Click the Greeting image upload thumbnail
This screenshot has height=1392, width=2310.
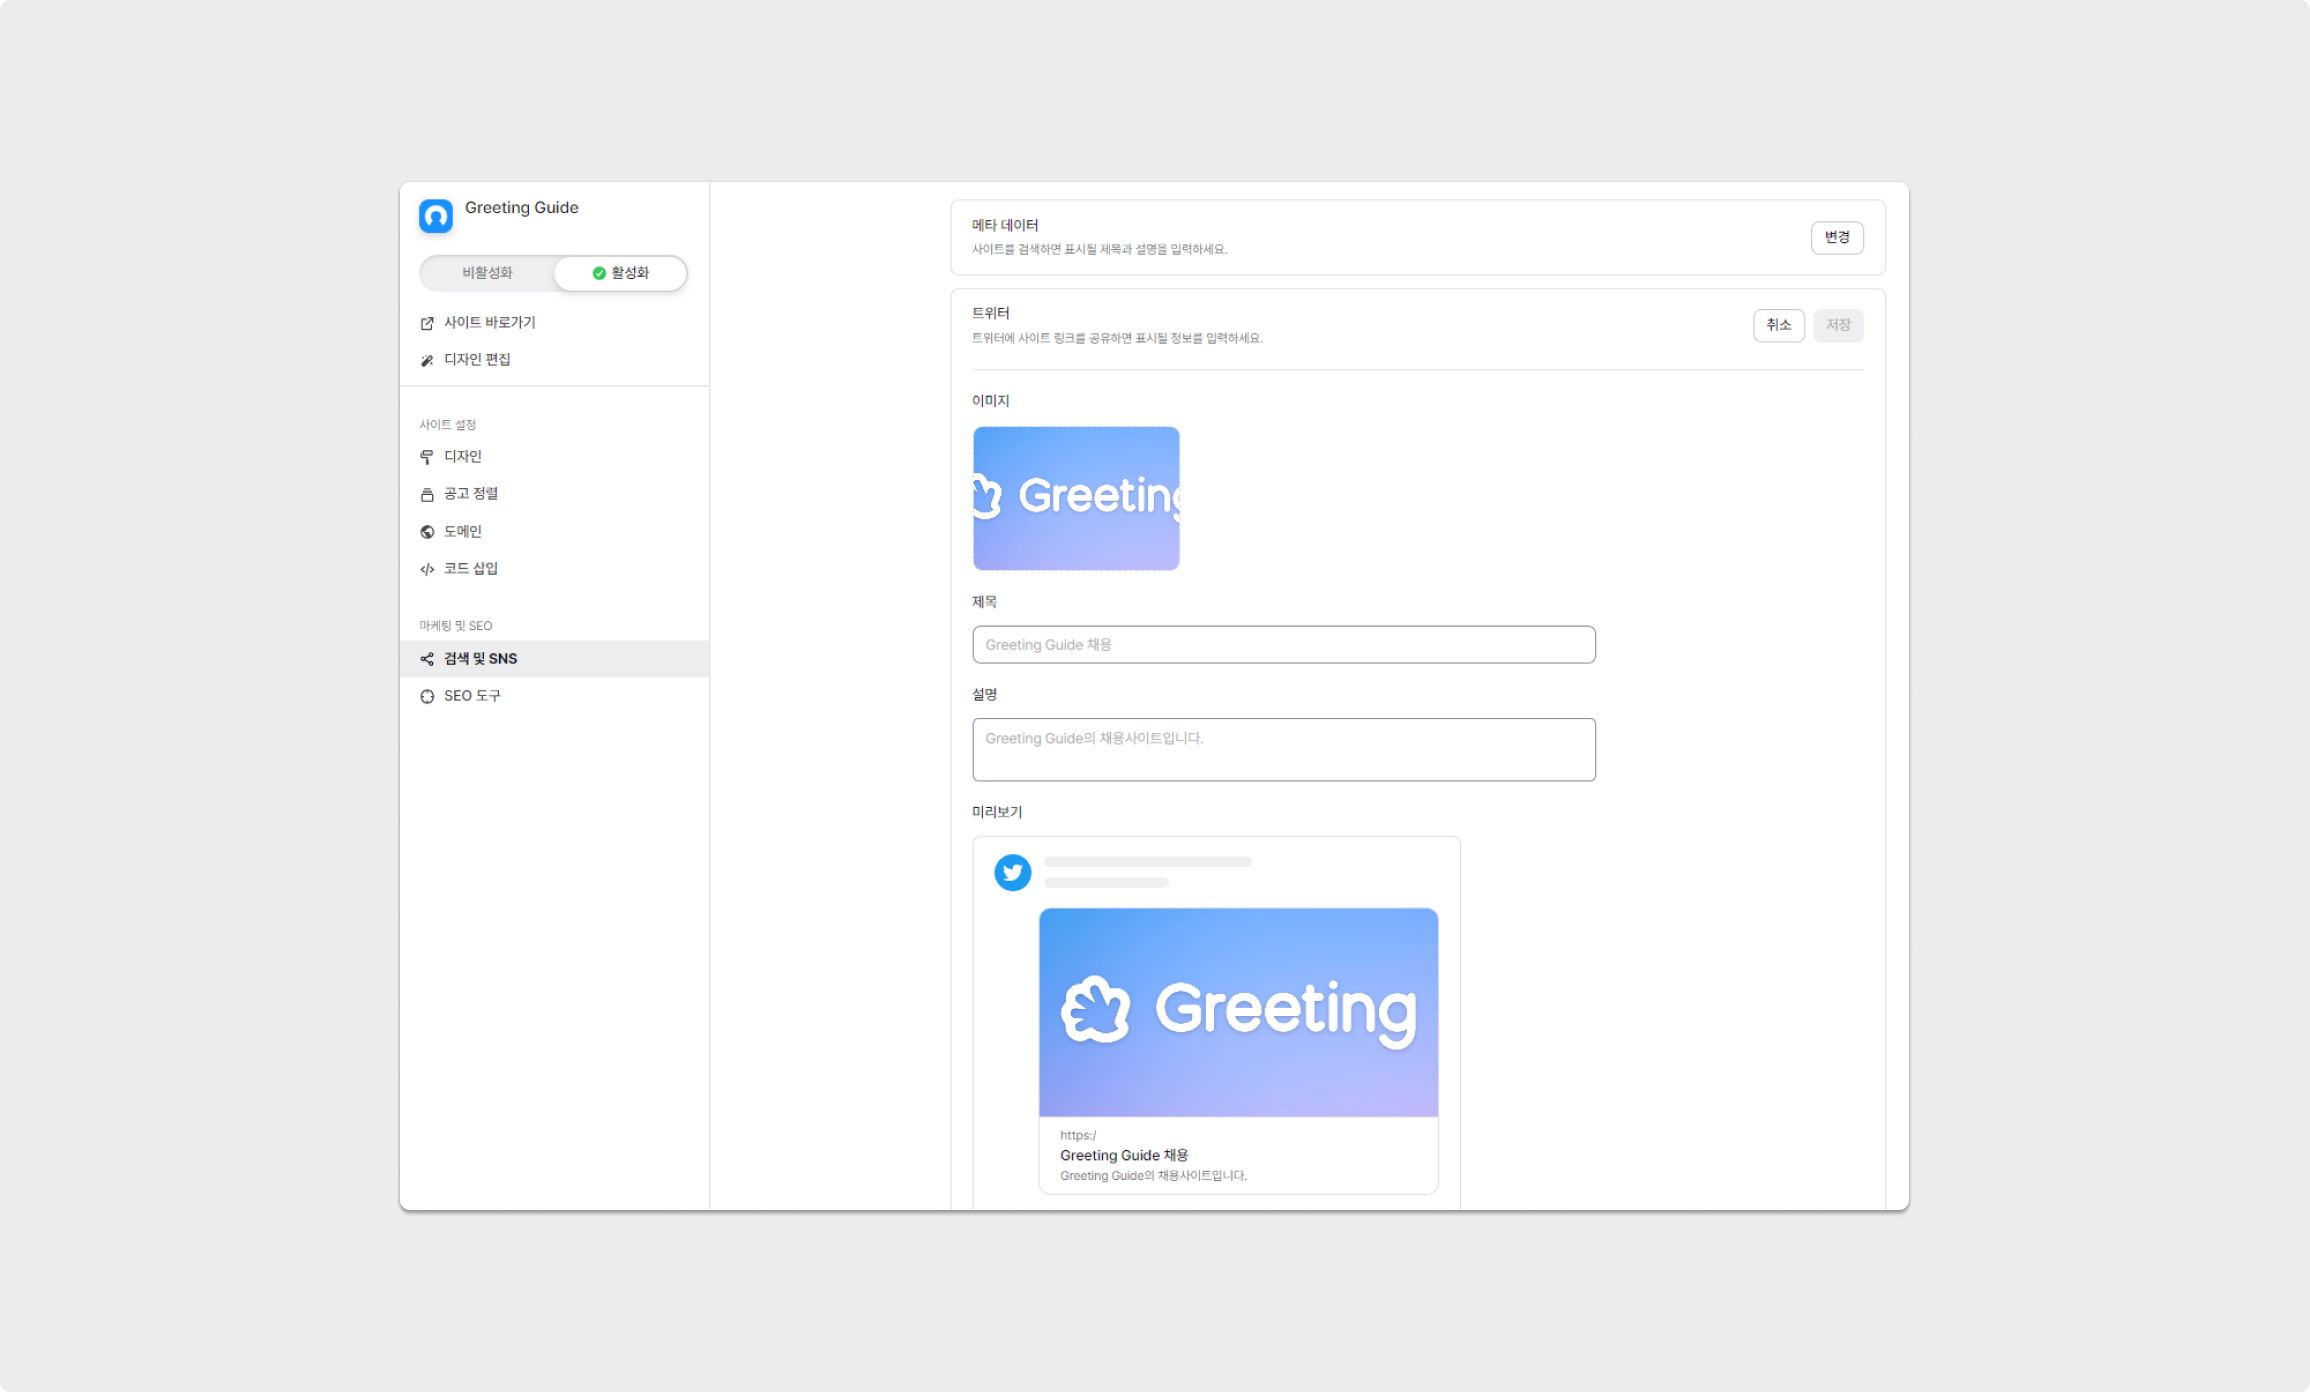pos(1076,498)
